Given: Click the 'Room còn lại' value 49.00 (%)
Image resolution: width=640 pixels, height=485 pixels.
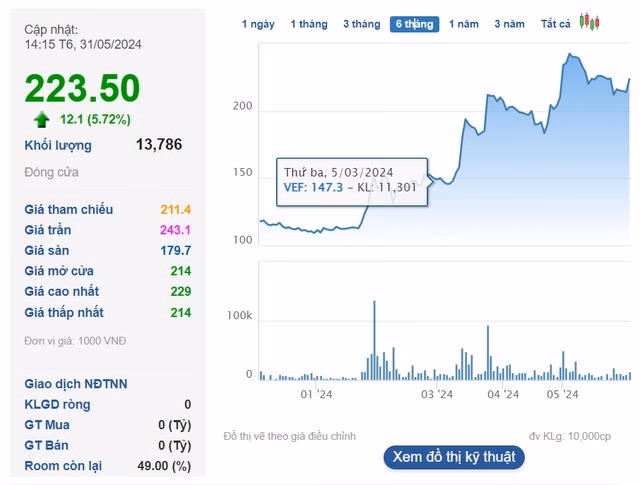Looking at the screenshot, I should coord(164,466).
